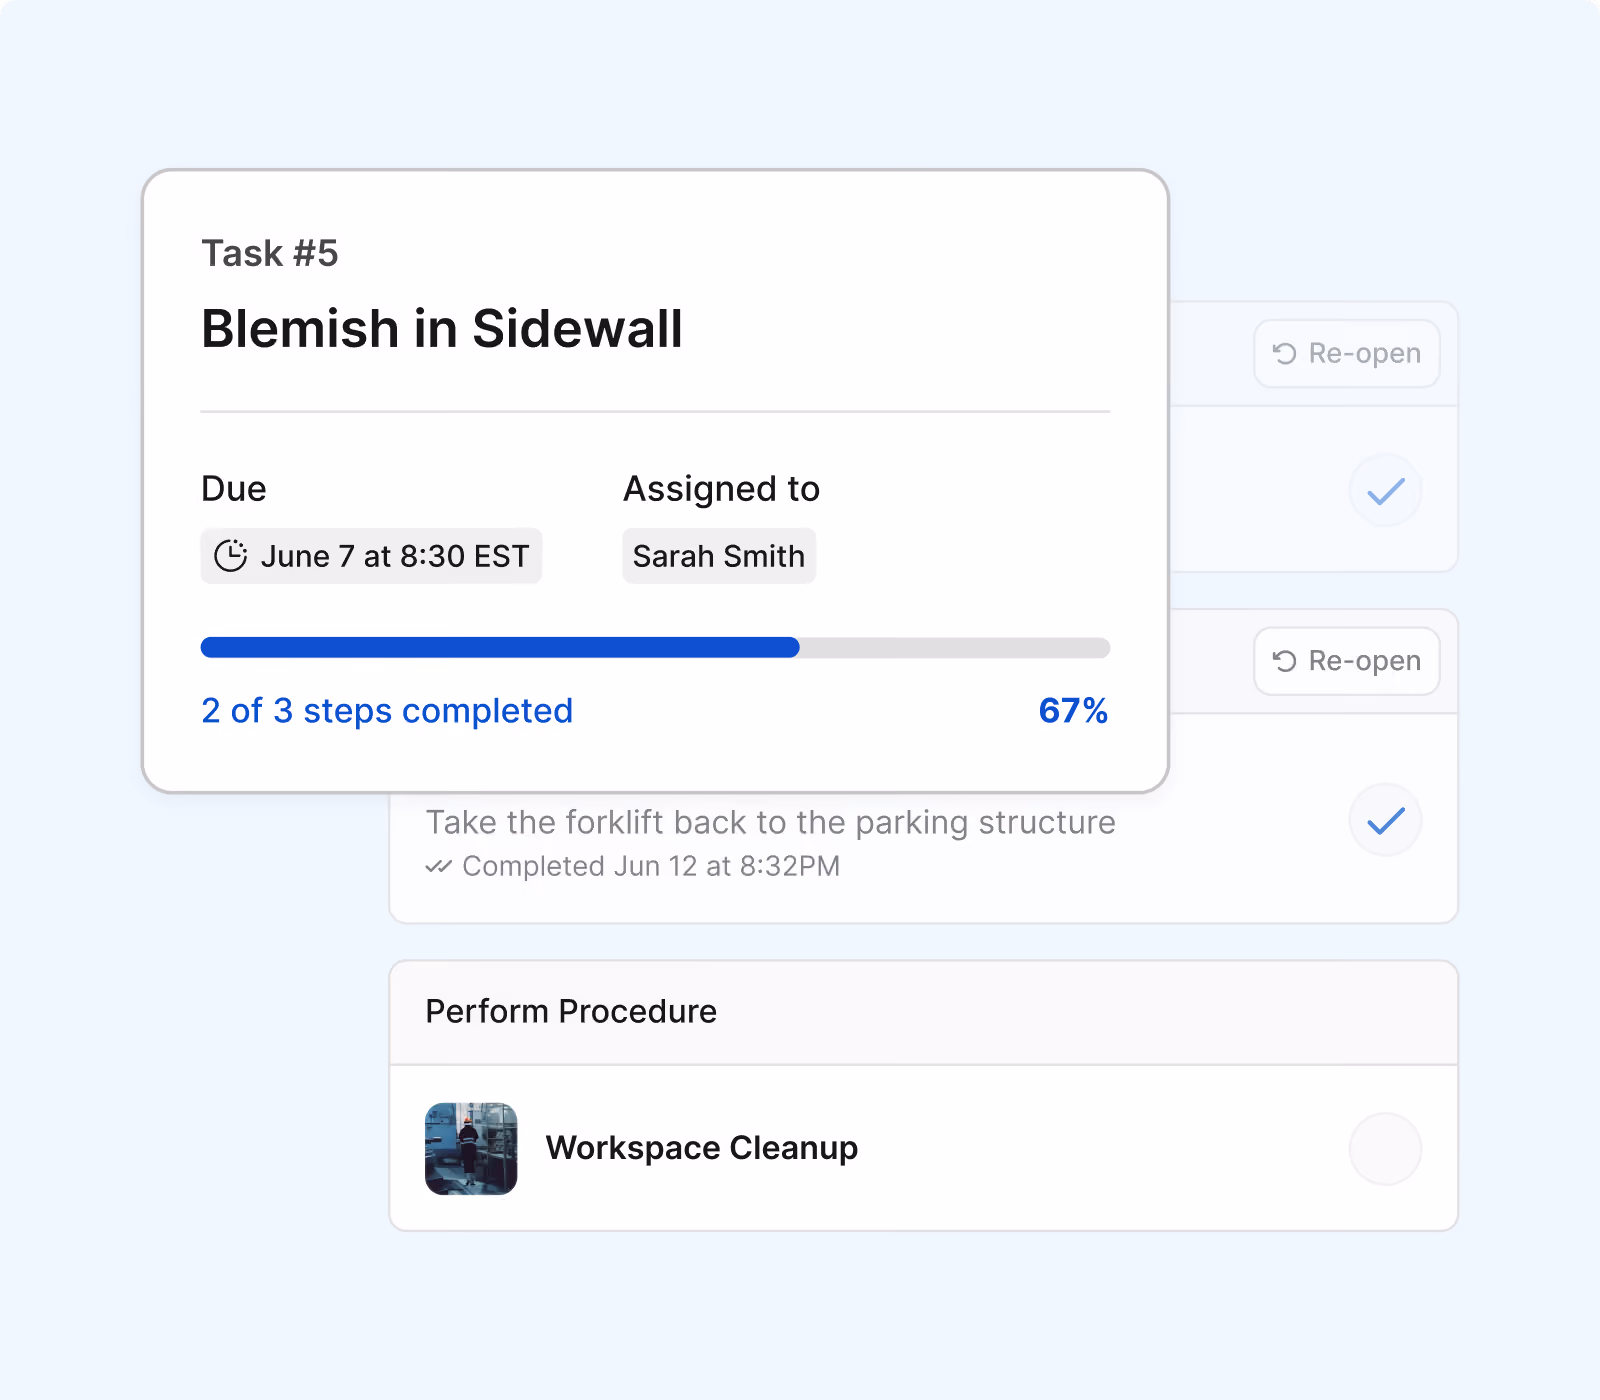Image resolution: width=1600 pixels, height=1400 pixels.
Task: Select the forklift parking structure step text
Action: point(770,822)
